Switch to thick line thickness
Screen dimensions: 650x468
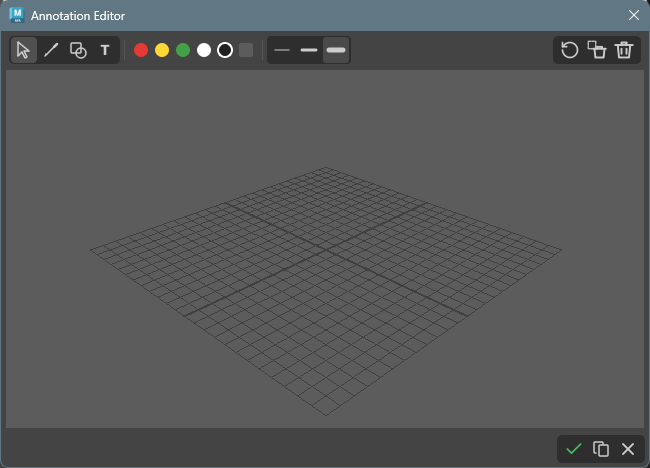[336, 50]
